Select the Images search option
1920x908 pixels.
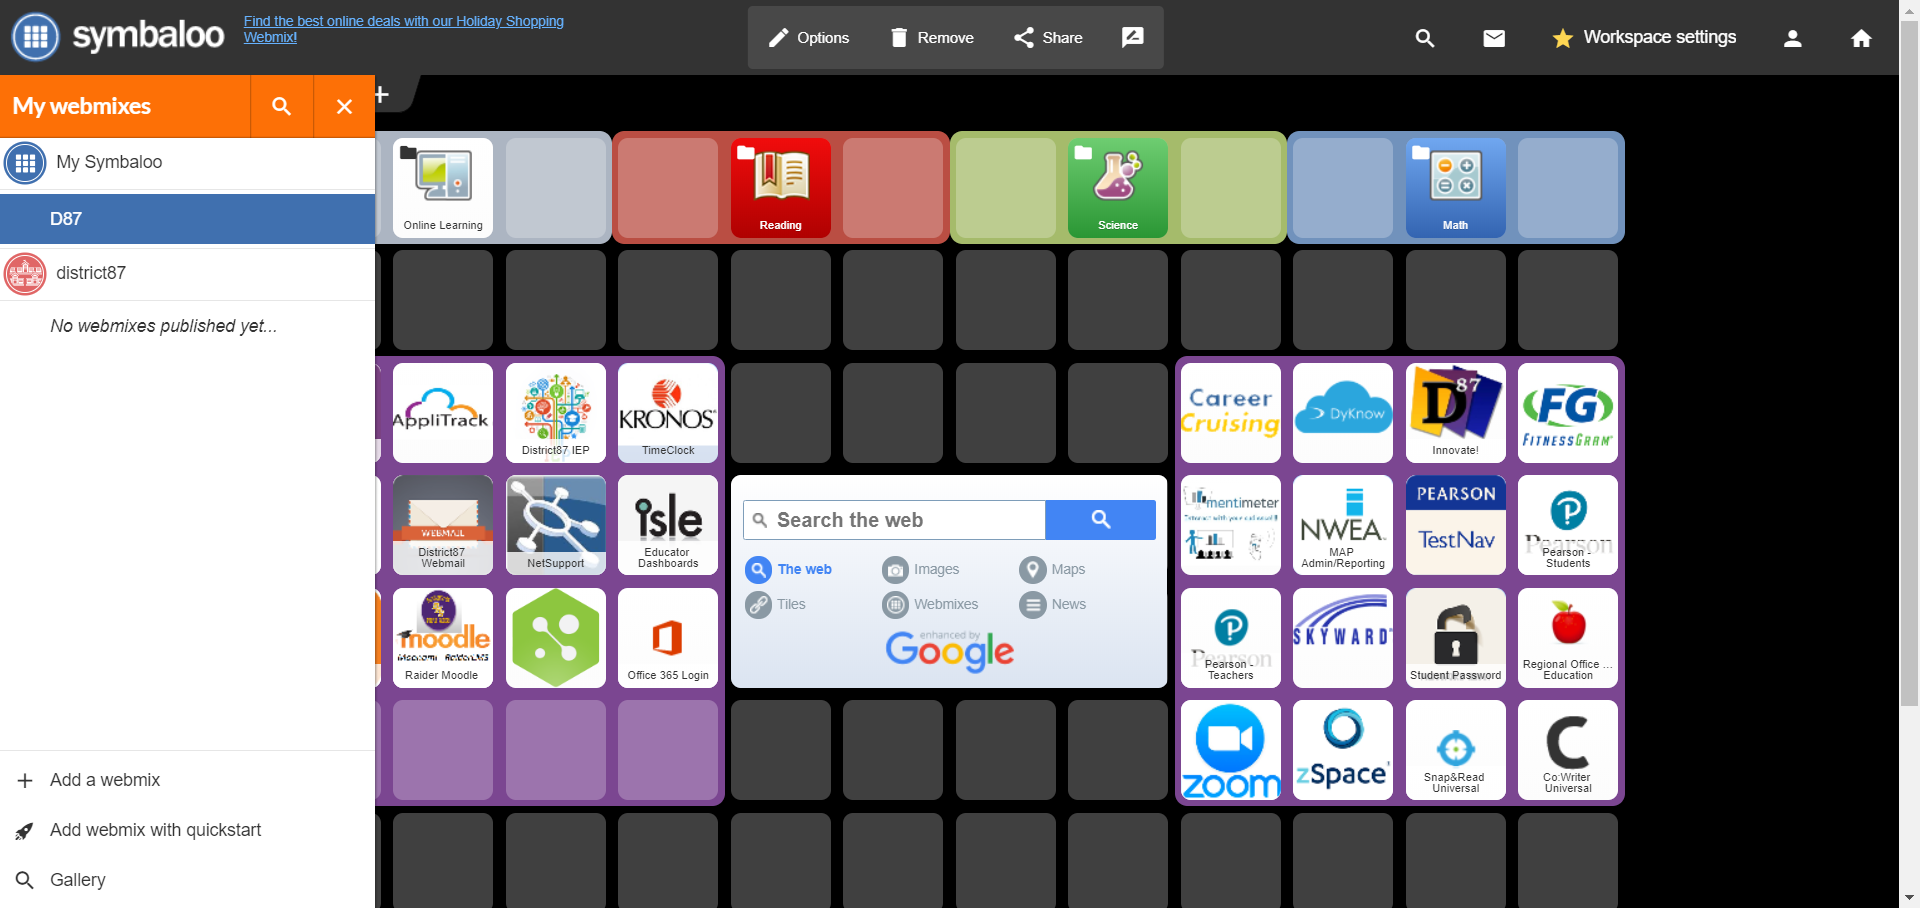point(921,569)
